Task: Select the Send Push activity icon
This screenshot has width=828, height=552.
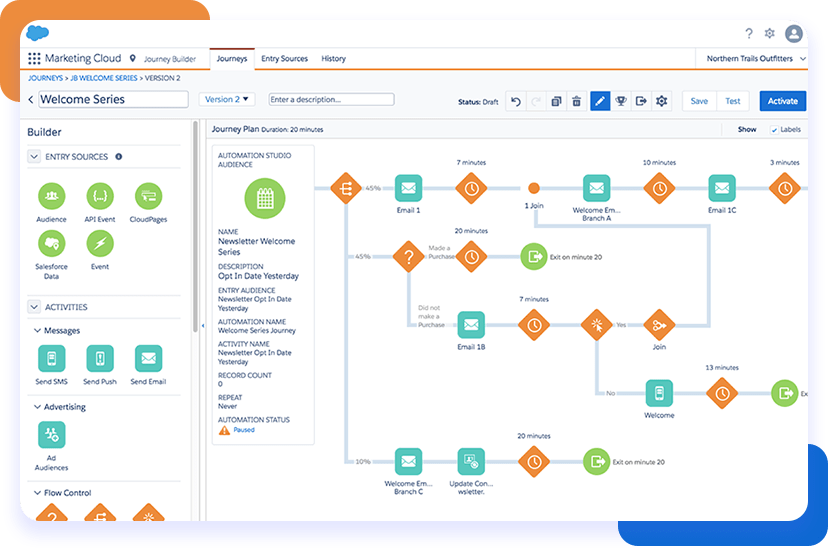Action: [x=100, y=359]
